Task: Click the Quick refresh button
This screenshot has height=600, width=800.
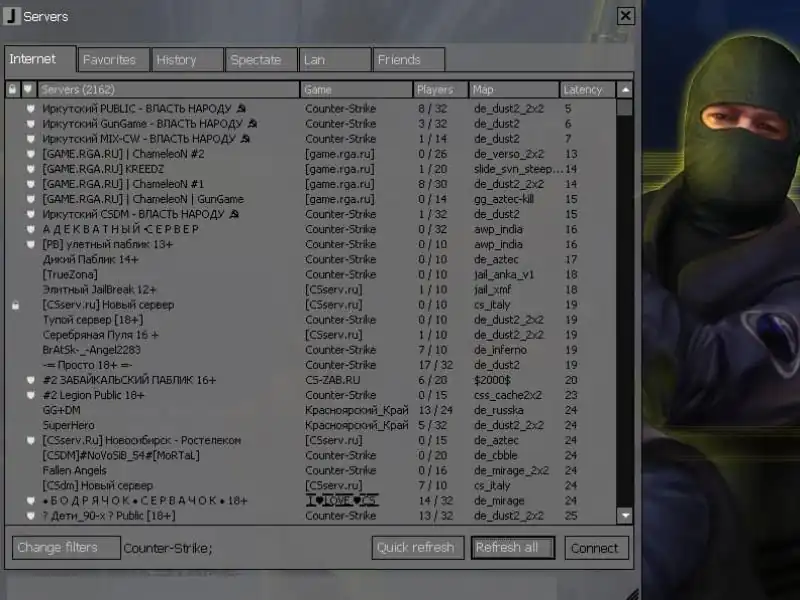Action: (418, 547)
